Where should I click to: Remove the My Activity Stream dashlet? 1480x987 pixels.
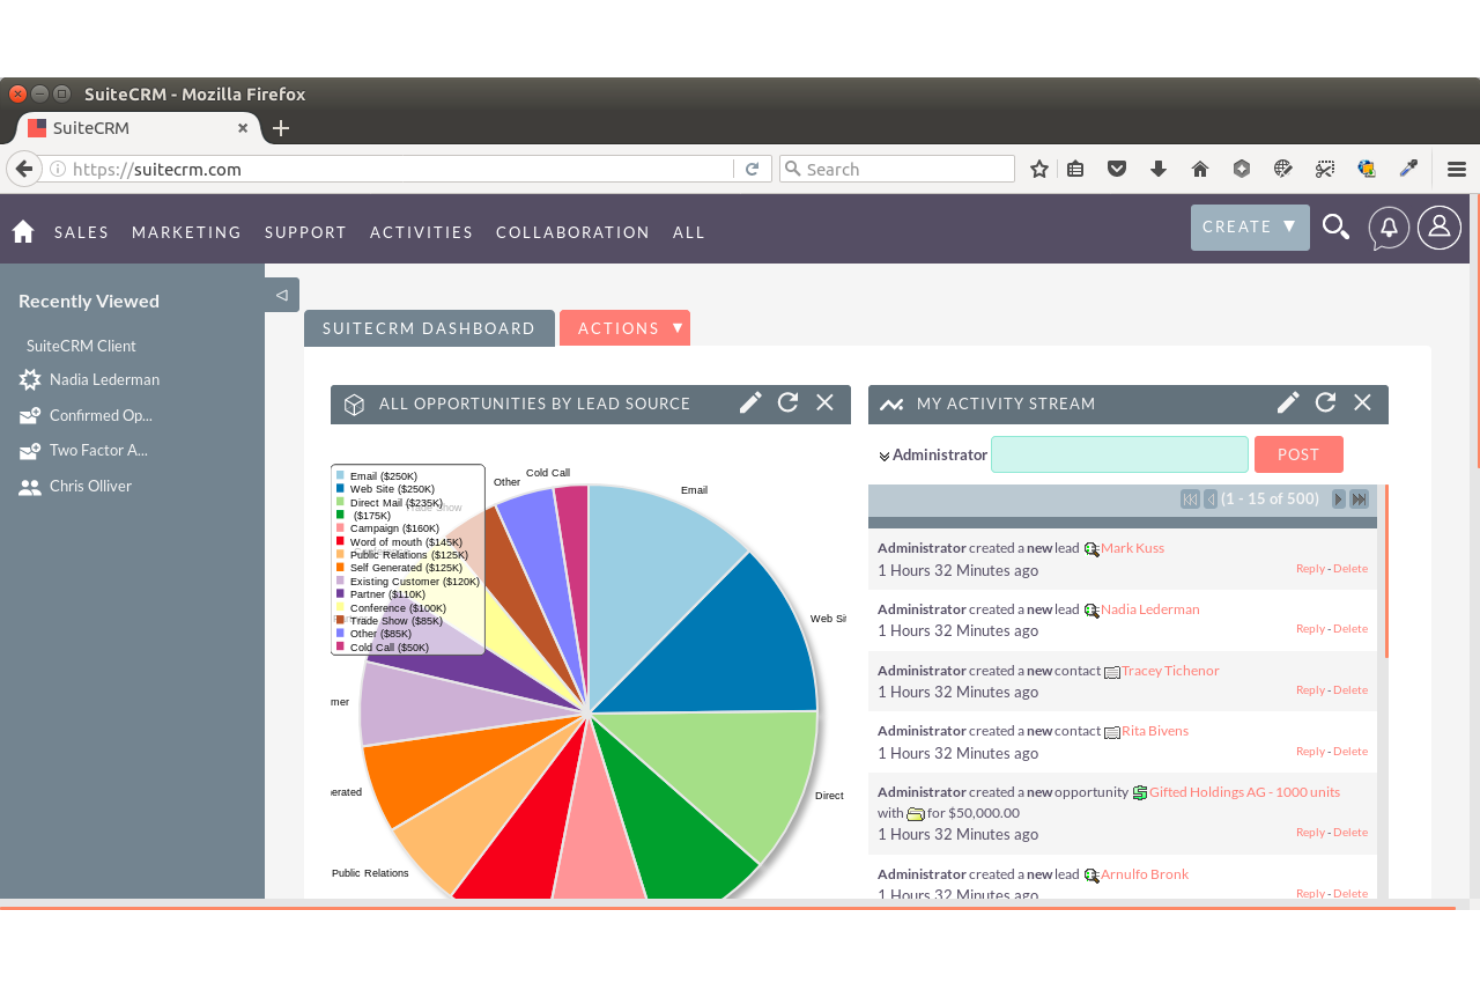1362,402
